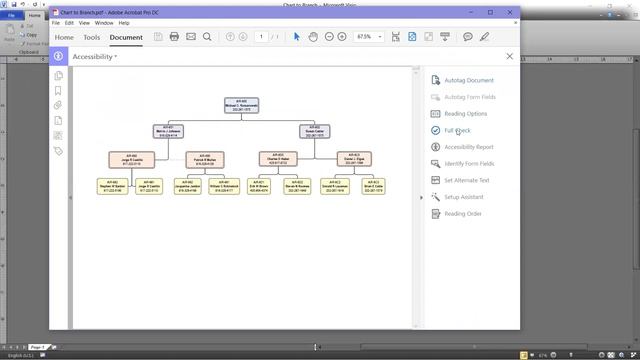Image resolution: width=640 pixels, height=360 pixels.
Task: Switch to the Tools tab in Acrobat
Action: 91,37
